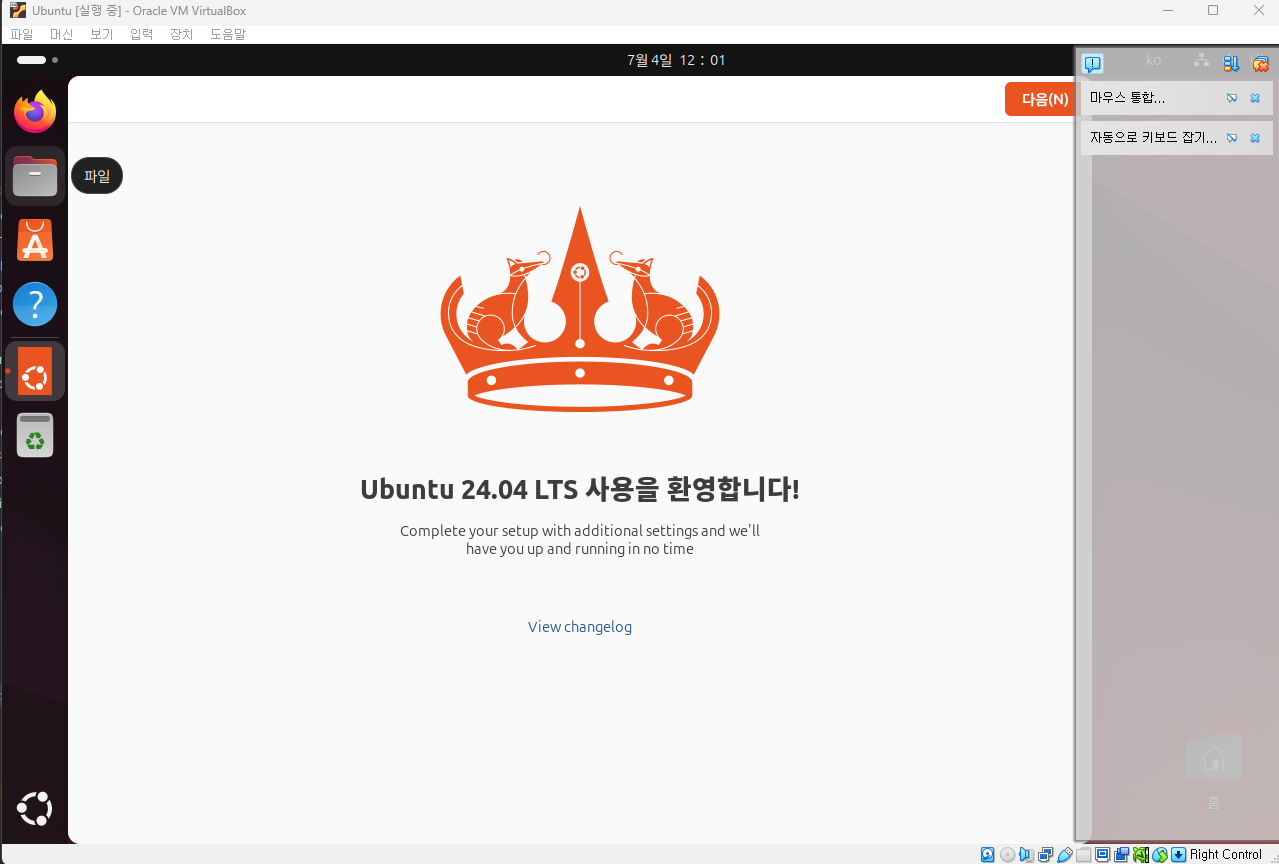This screenshot has width=1279, height=864.
Task: Click the GNOME network status icon in top bar
Action: coord(1201,61)
